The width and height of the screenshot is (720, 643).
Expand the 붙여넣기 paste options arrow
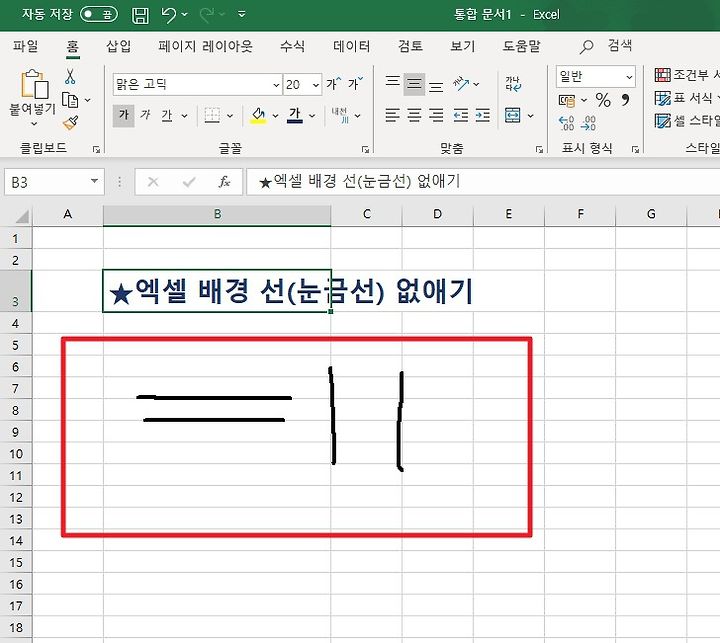tap(34, 124)
